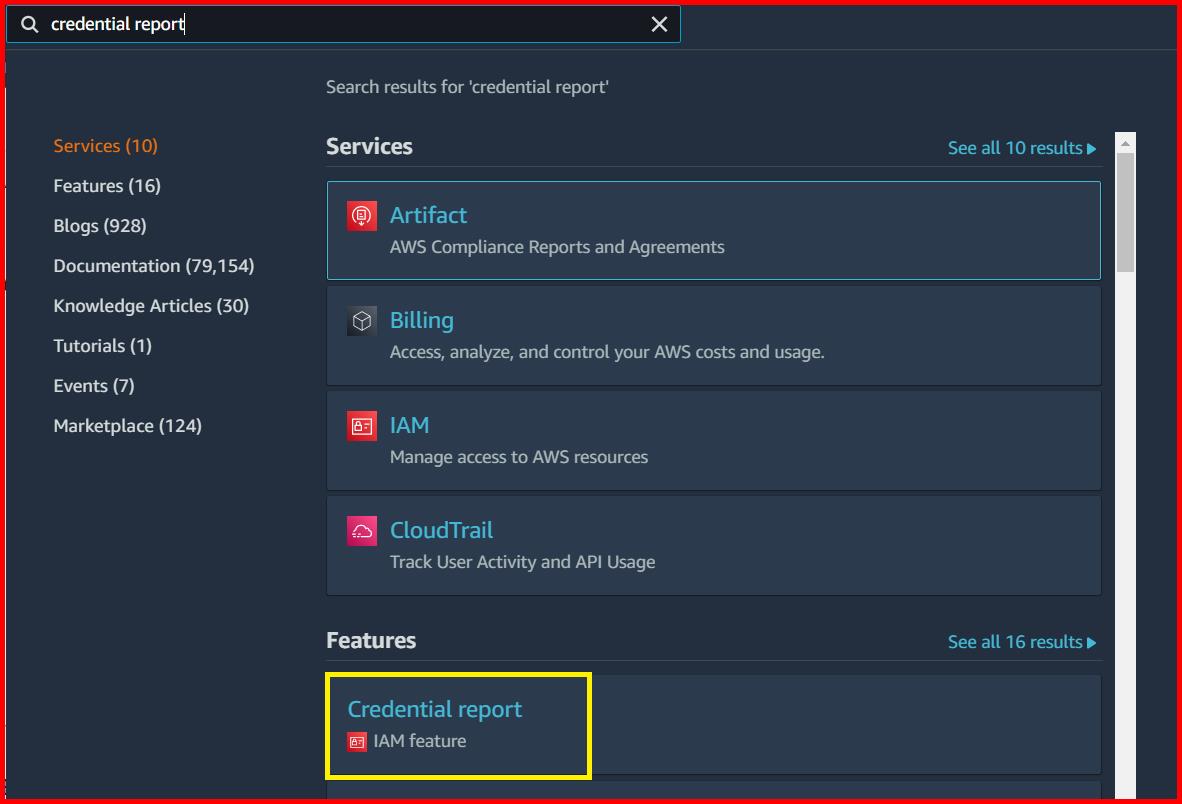Click the small IAM feature icon
Screen dimensions: 1182x804
(x=357, y=742)
